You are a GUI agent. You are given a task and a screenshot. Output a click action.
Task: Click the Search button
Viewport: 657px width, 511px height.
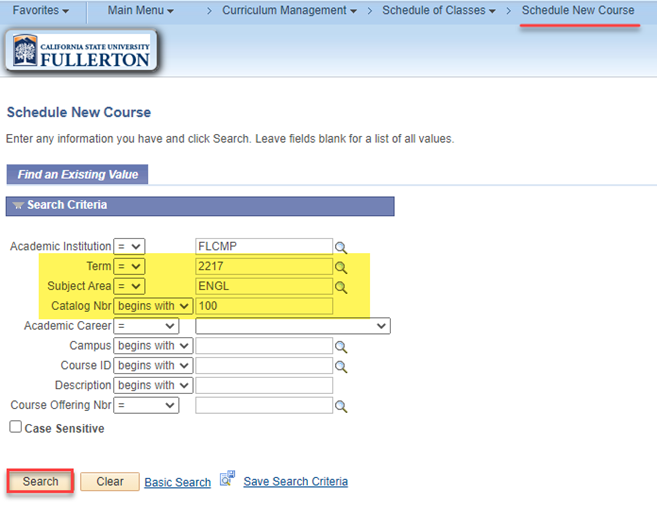point(41,481)
